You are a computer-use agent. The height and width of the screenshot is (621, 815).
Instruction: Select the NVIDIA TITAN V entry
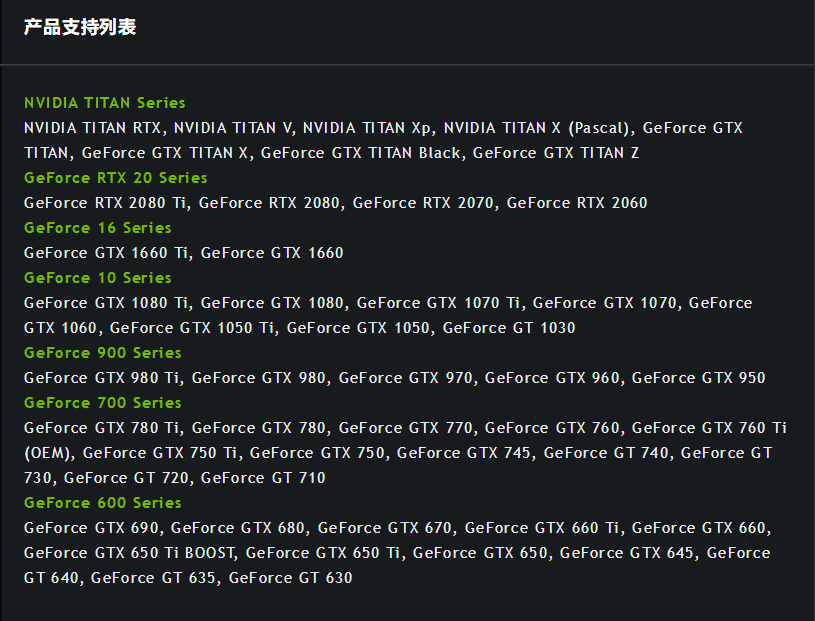[x=232, y=128]
